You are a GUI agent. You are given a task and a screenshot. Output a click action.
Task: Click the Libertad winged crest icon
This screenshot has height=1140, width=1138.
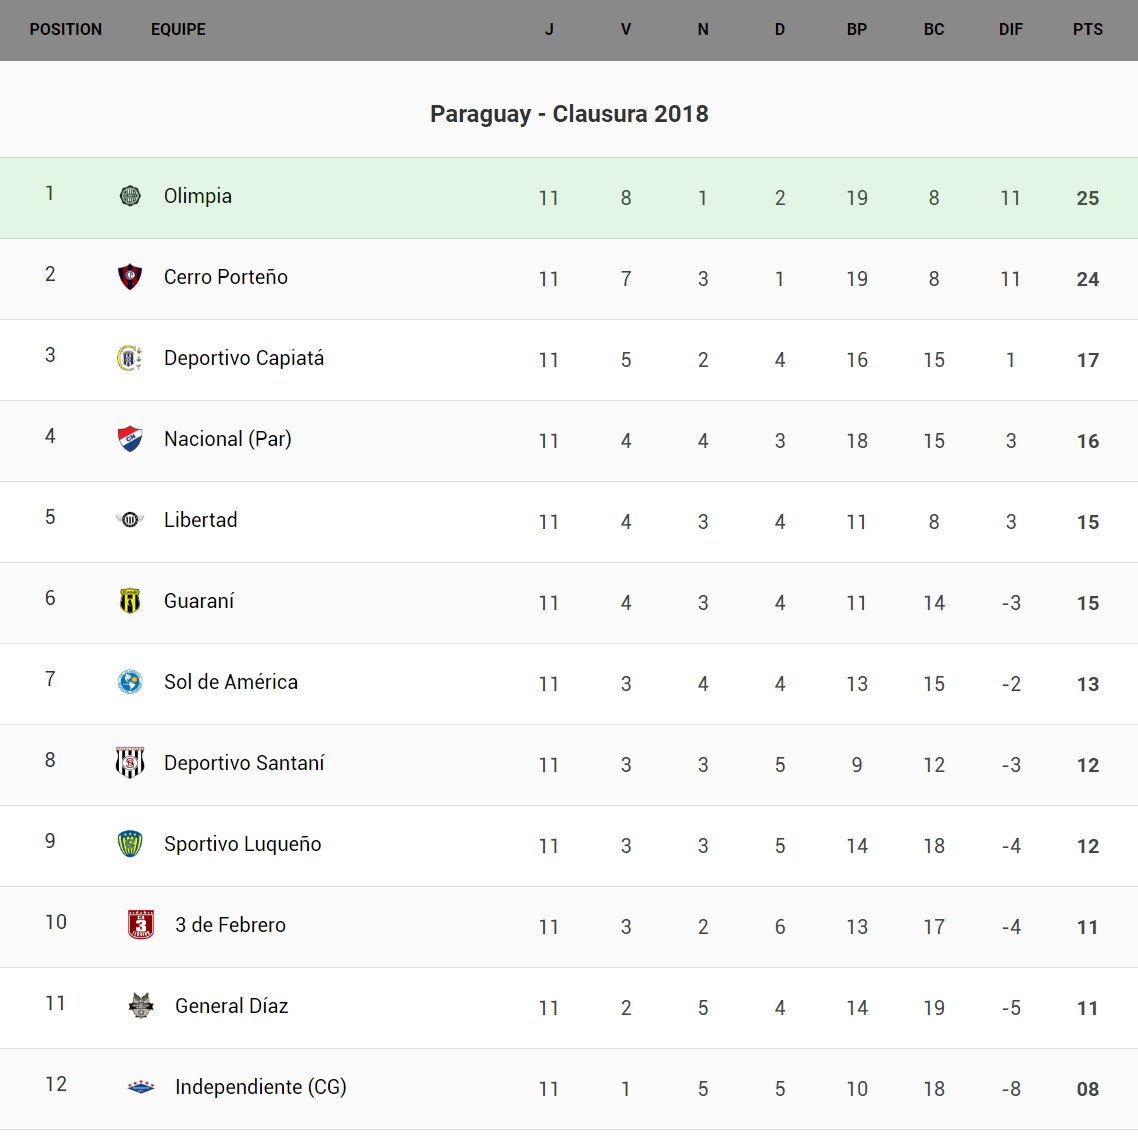[x=130, y=520]
